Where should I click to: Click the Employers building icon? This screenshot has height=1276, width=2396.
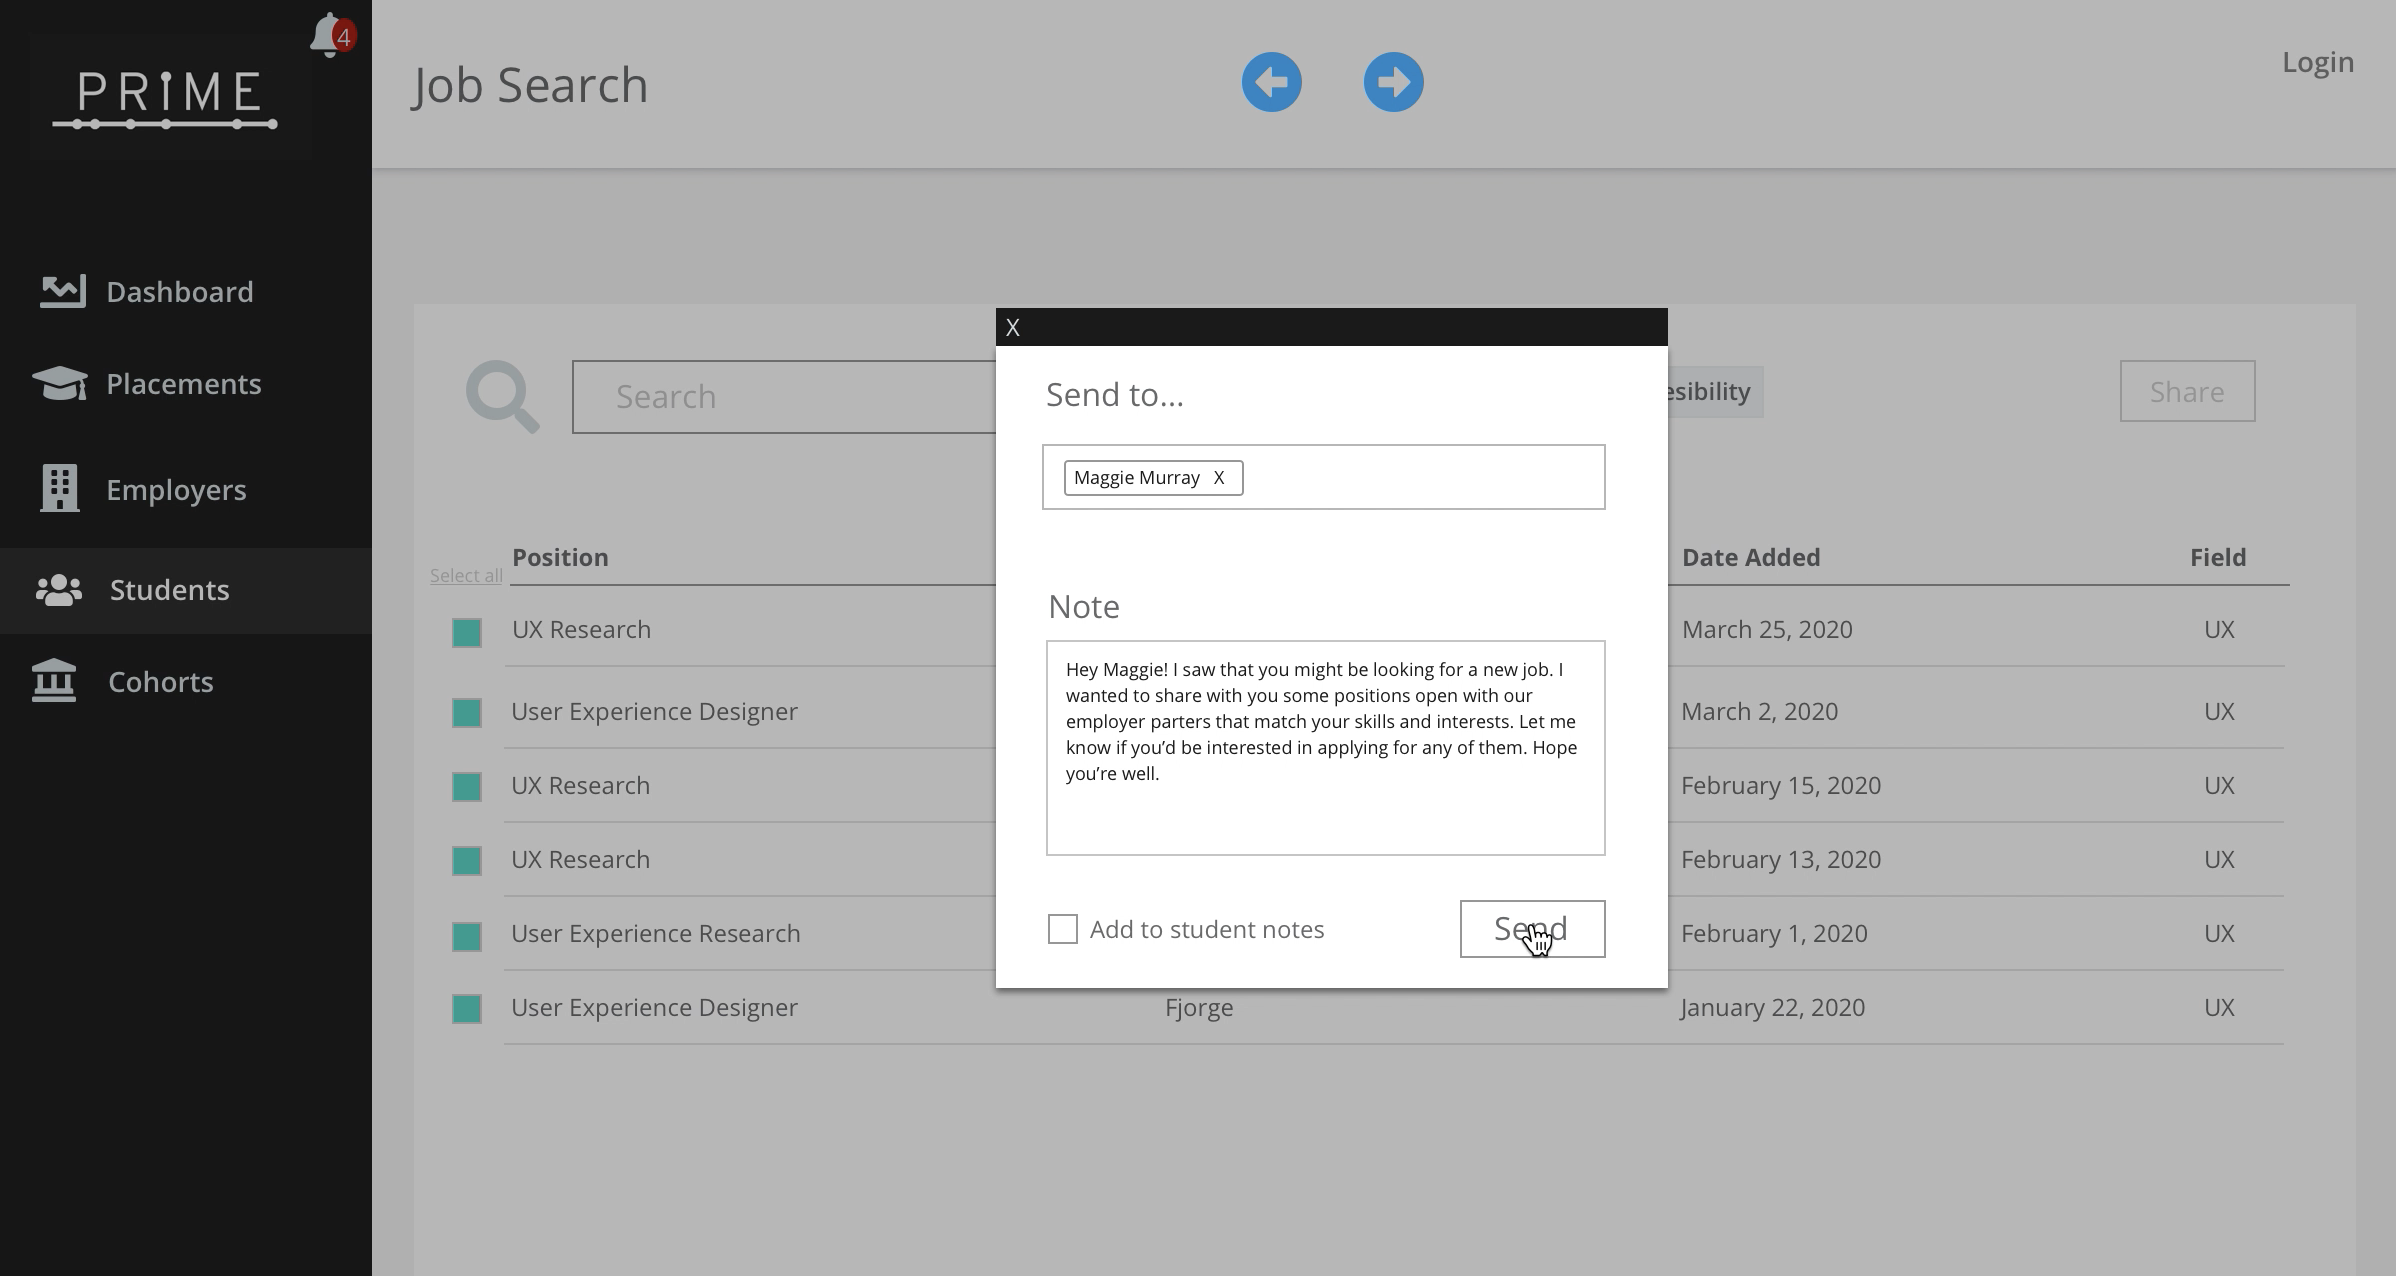[x=59, y=489]
